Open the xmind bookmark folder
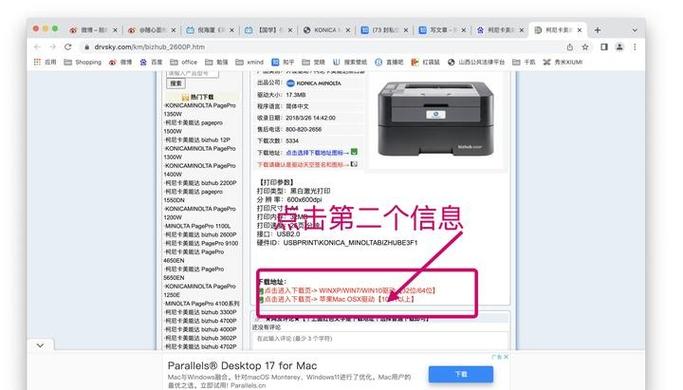This screenshot has height=390, width=683. 249,62
